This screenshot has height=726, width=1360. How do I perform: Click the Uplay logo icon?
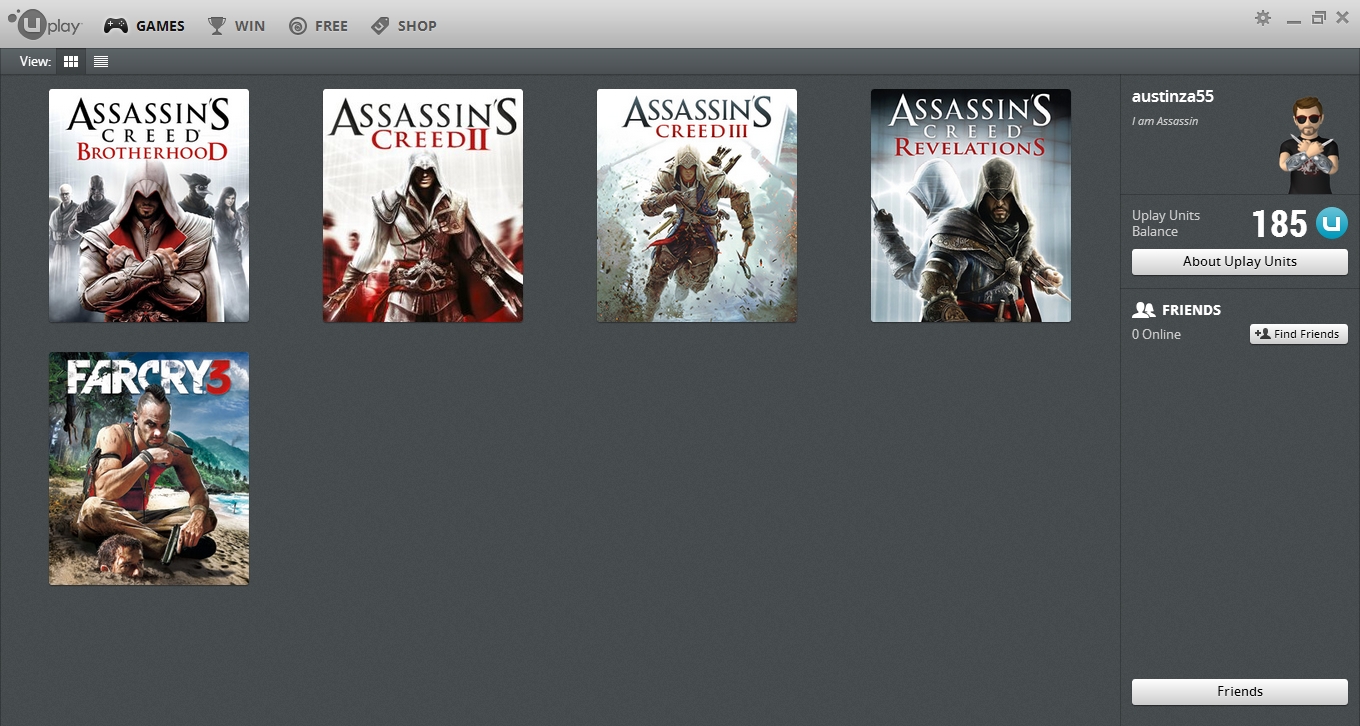point(44,25)
